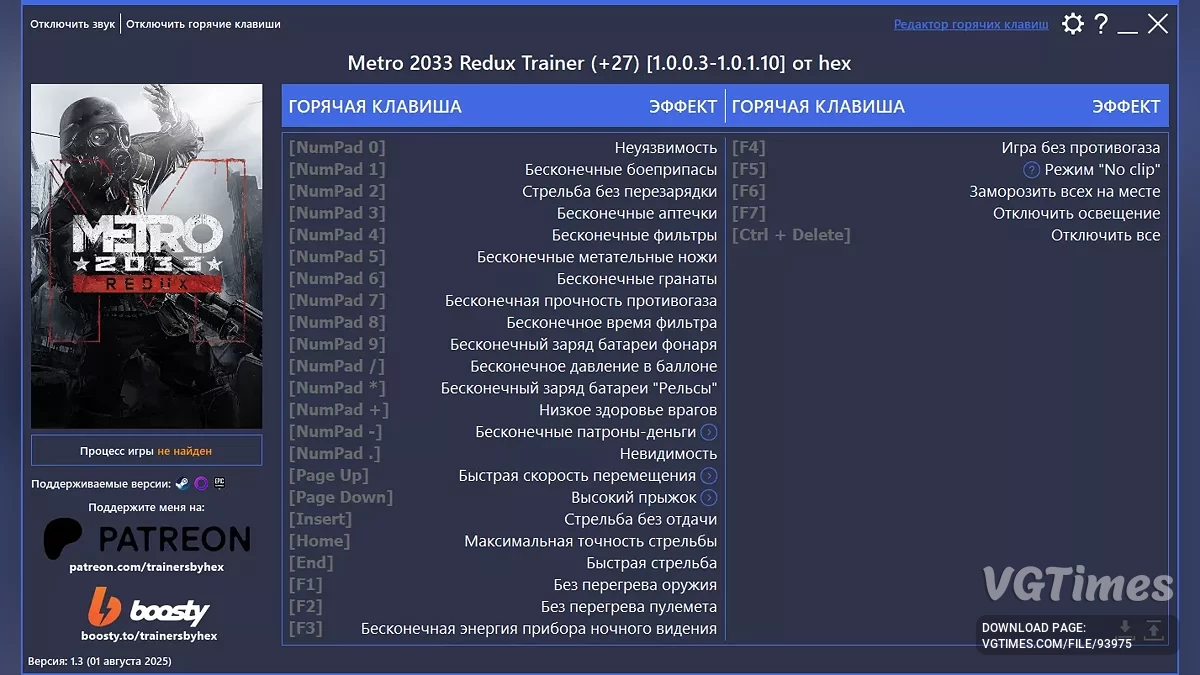Click Отключить горячие клавиши button
Image resolution: width=1200 pixels, height=675 pixels.
pos(203,24)
